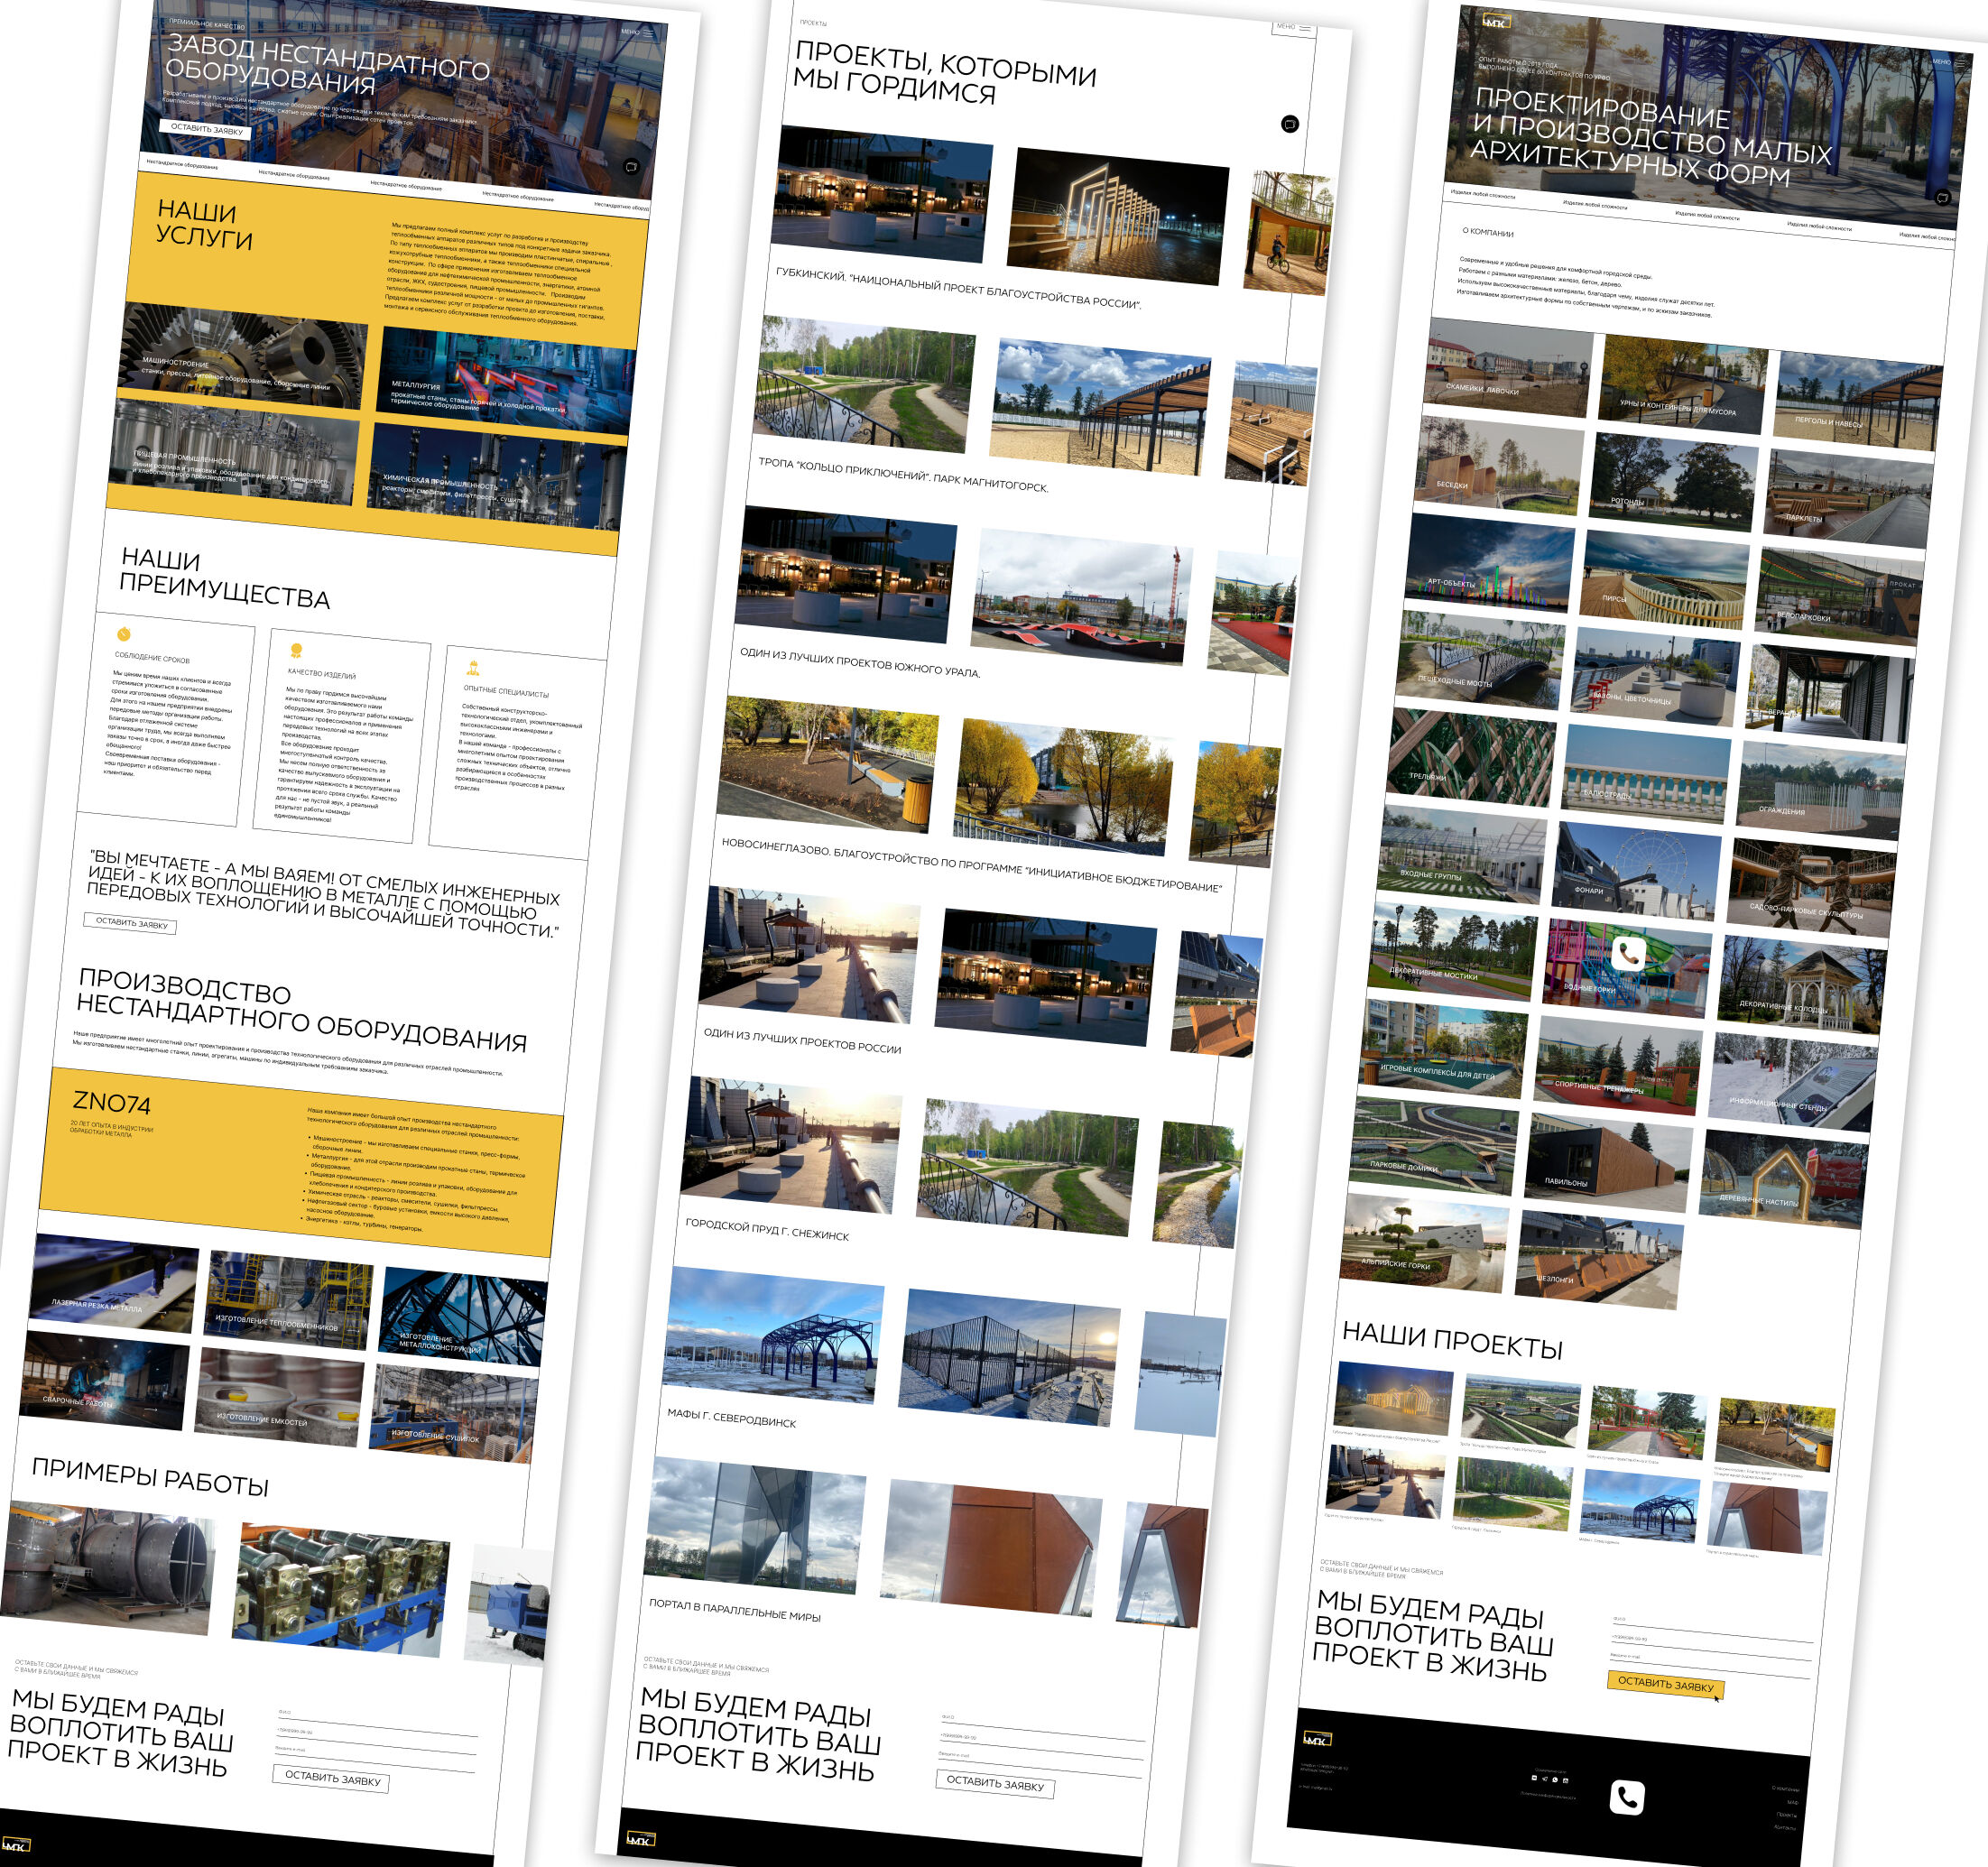Click the Telegram icon in the footer
The width and height of the screenshot is (1988, 1867).
[1544, 1779]
